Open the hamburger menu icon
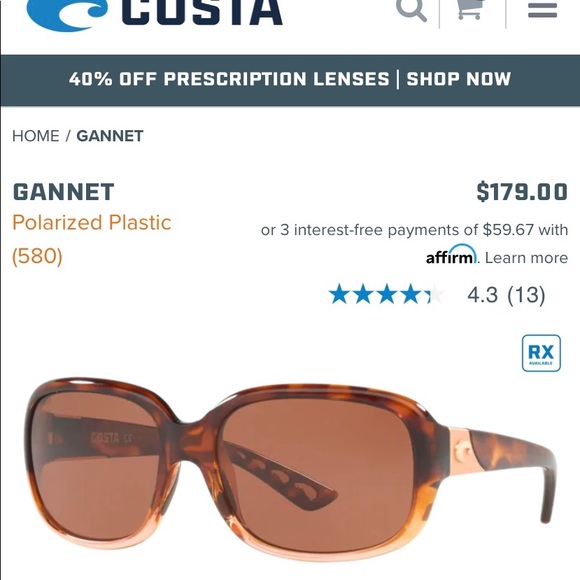Image resolution: width=580 pixels, height=580 pixels. (542, 10)
